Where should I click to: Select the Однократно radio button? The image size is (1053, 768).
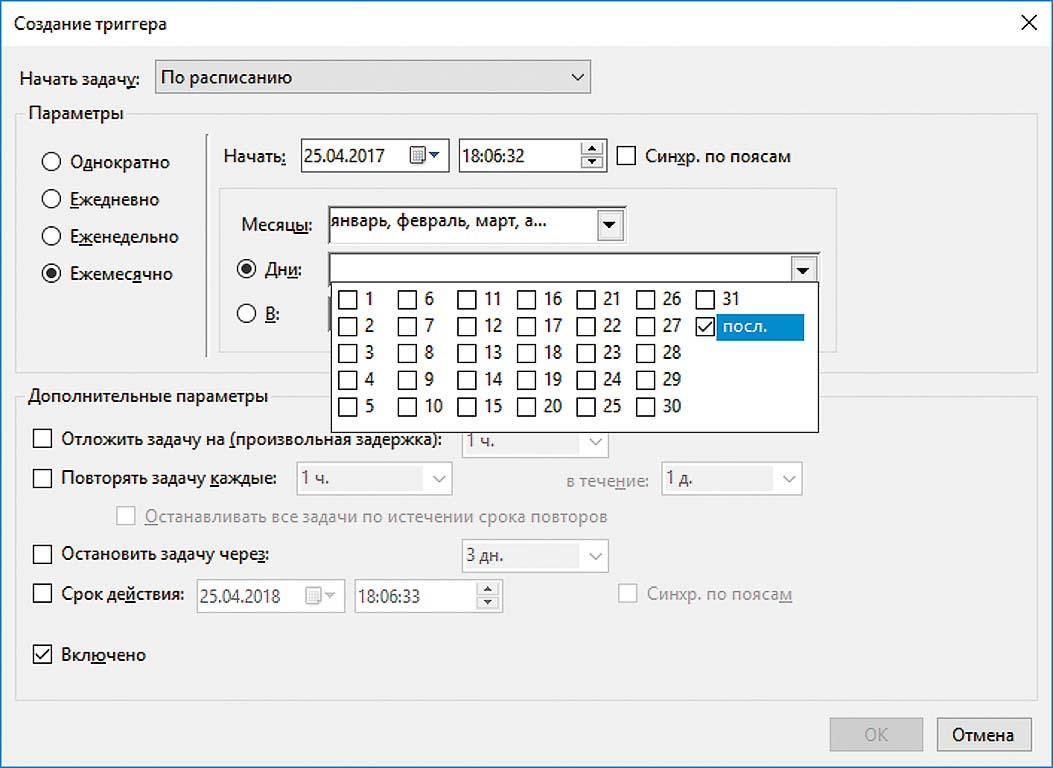tap(51, 162)
